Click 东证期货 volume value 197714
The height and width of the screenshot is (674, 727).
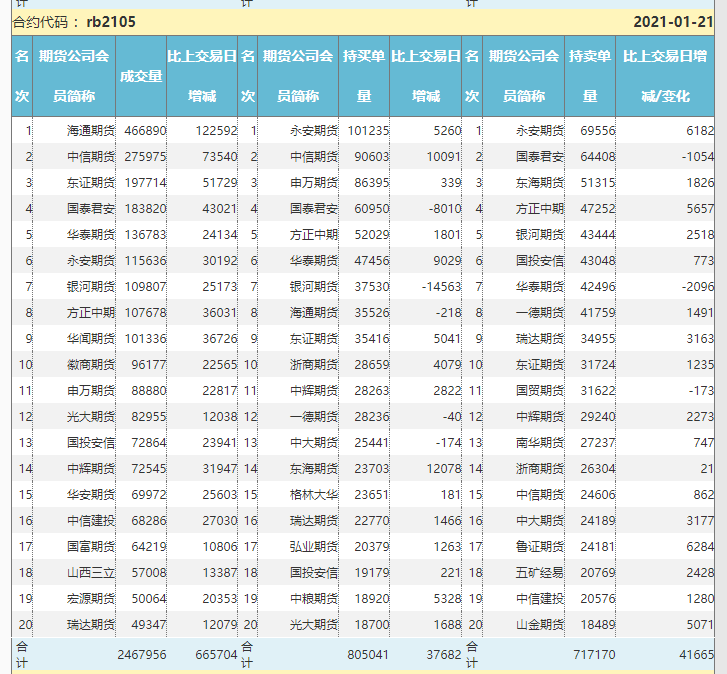(x=145, y=183)
